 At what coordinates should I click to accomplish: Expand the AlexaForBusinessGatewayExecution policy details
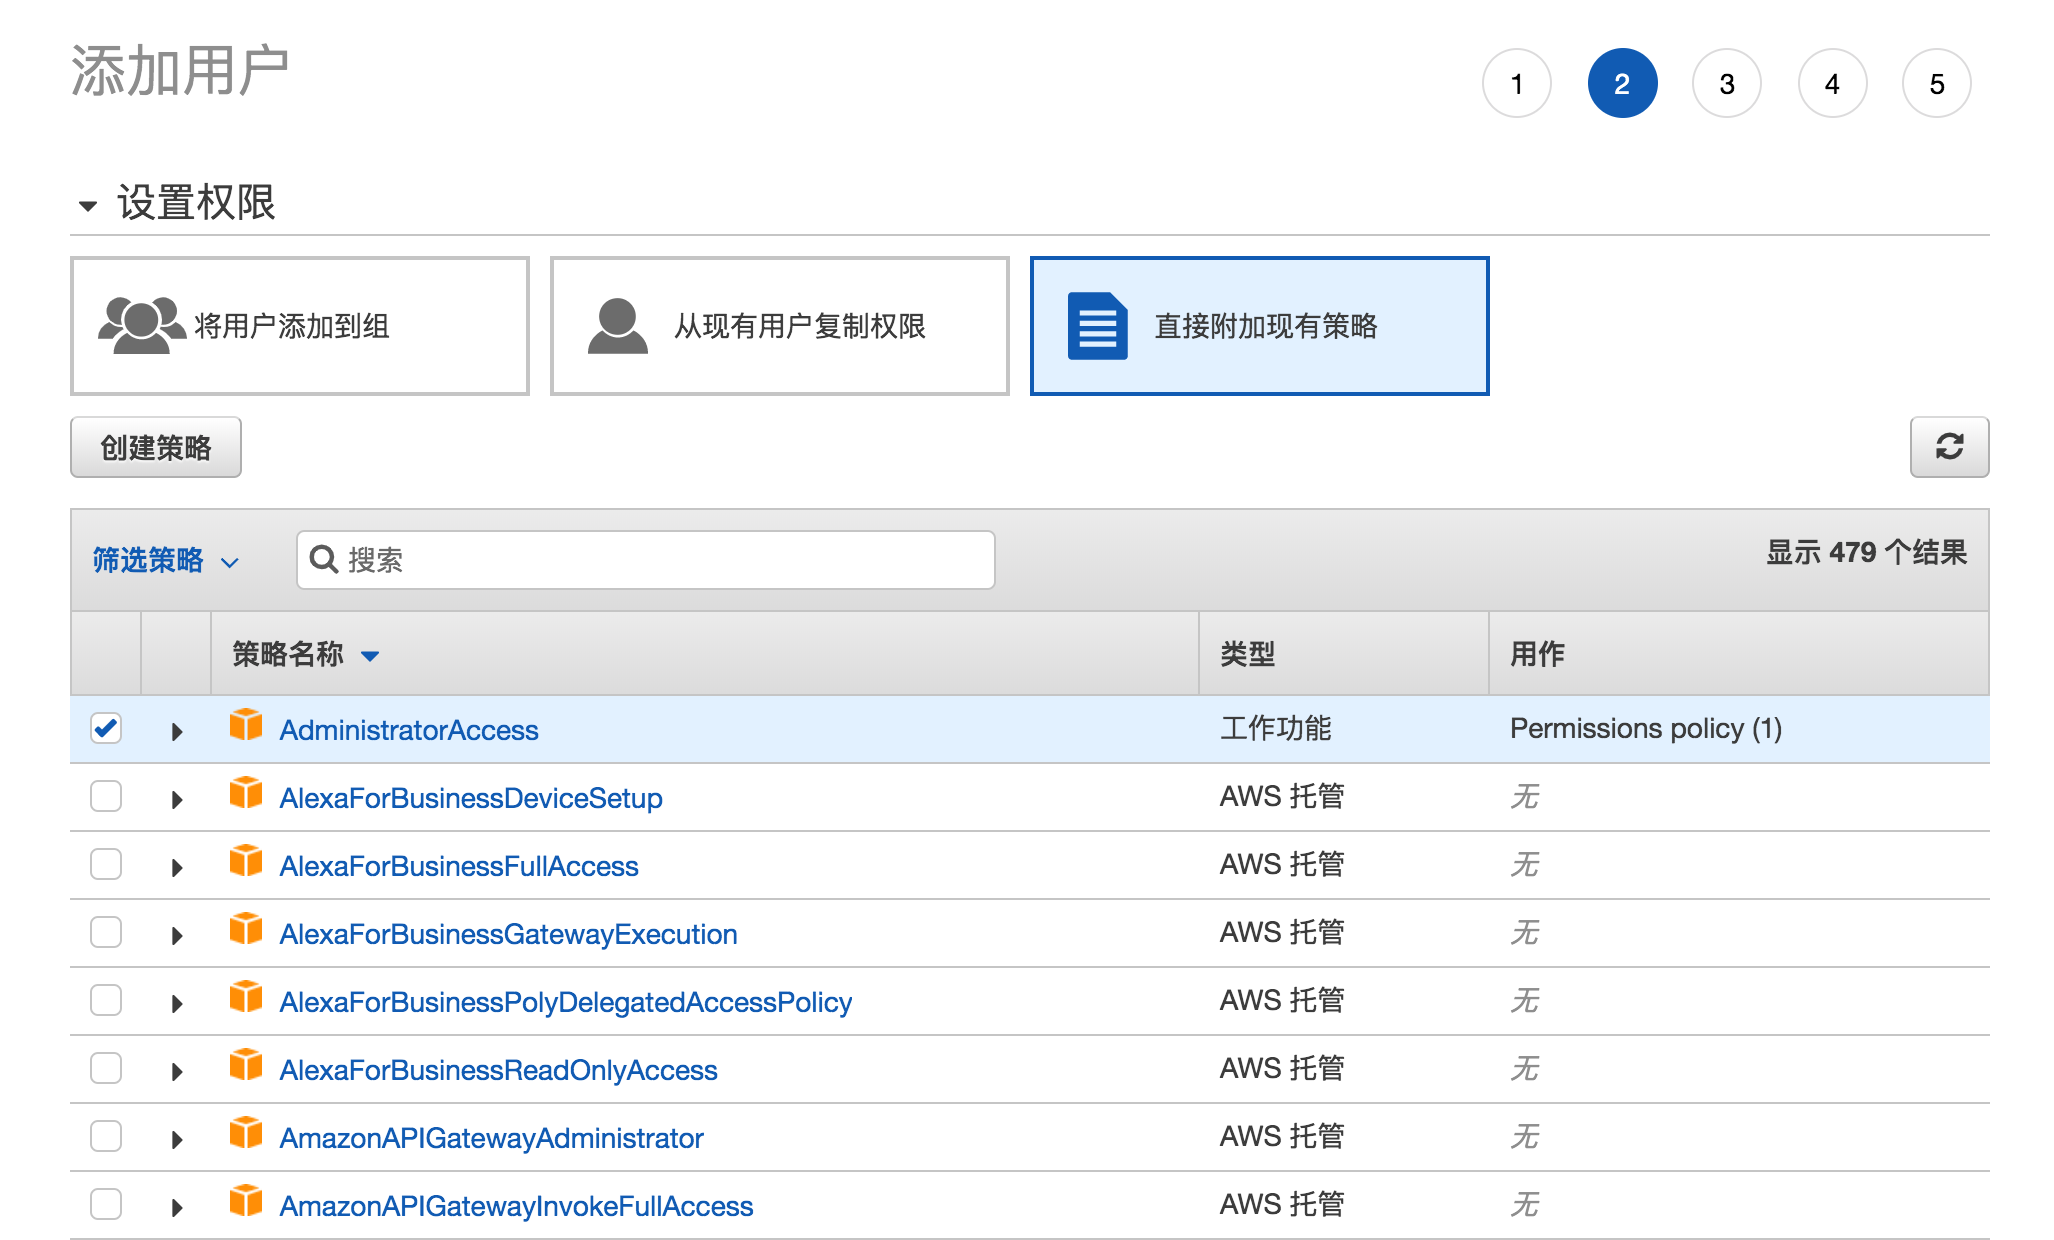(177, 935)
